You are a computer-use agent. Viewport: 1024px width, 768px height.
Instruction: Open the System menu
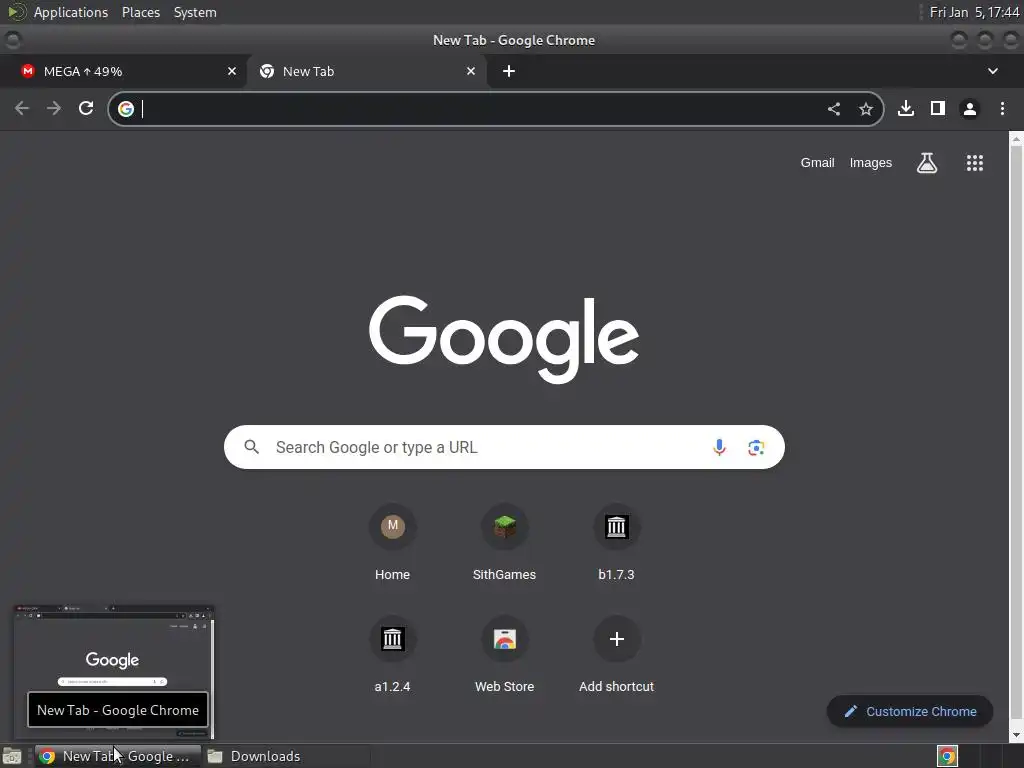pyautogui.click(x=195, y=12)
